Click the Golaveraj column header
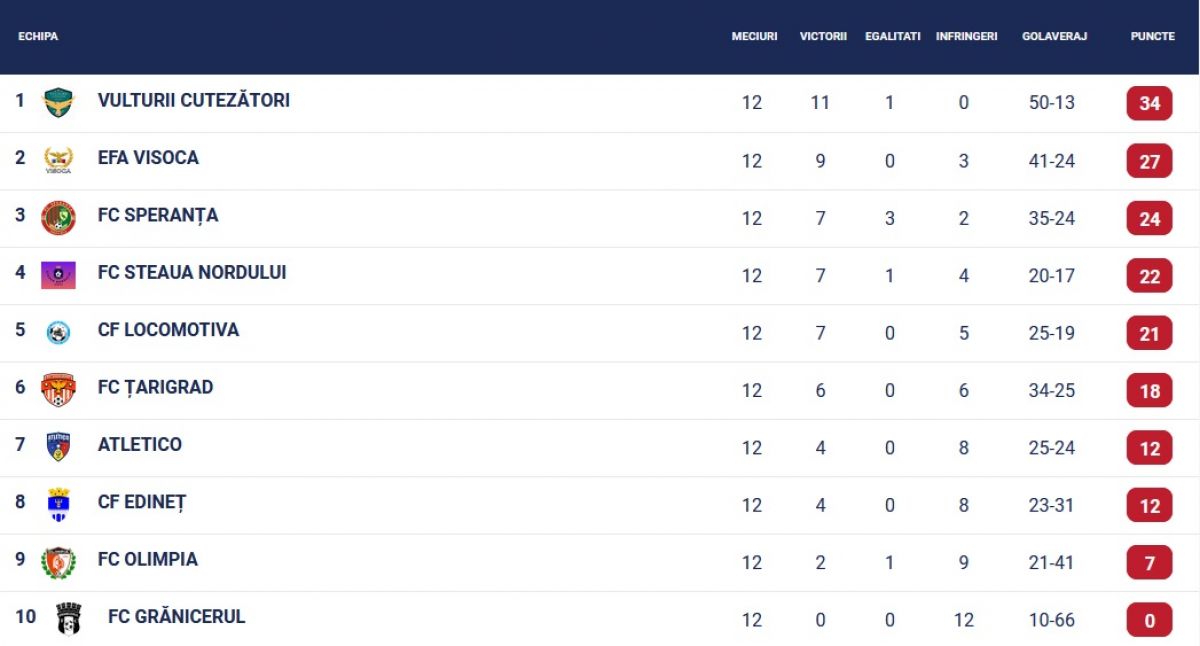This screenshot has height=646, width=1200. click(x=1054, y=36)
